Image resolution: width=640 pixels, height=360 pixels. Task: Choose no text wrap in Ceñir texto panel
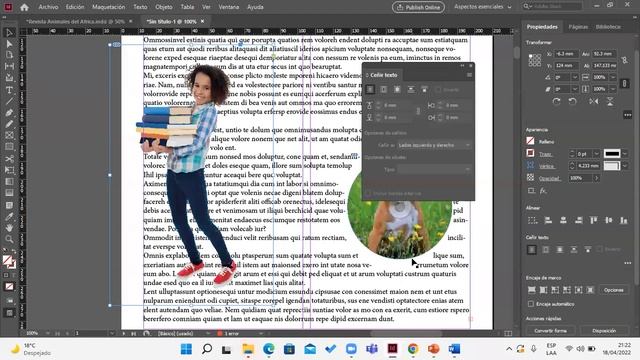pos(370,89)
